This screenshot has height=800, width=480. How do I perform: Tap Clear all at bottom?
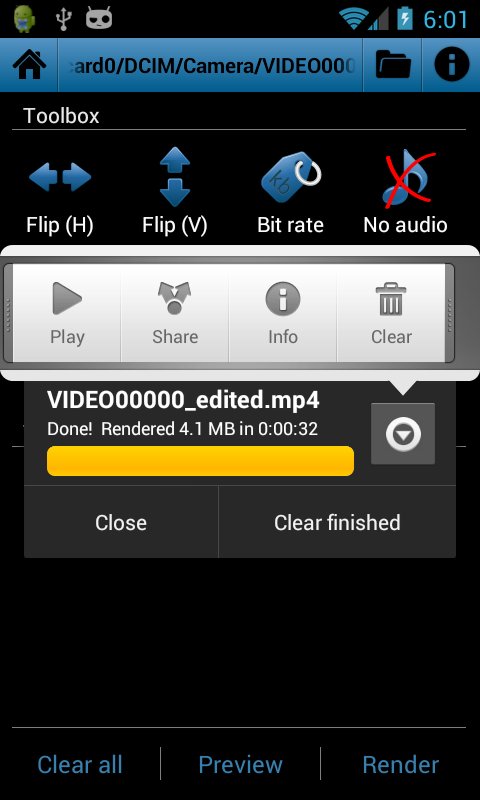point(80,764)
